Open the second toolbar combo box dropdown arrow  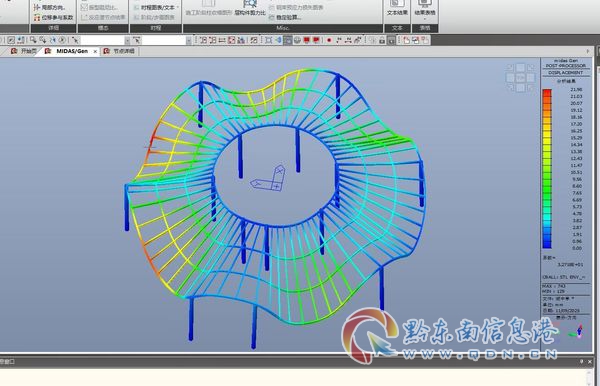[x=189, y=41]
